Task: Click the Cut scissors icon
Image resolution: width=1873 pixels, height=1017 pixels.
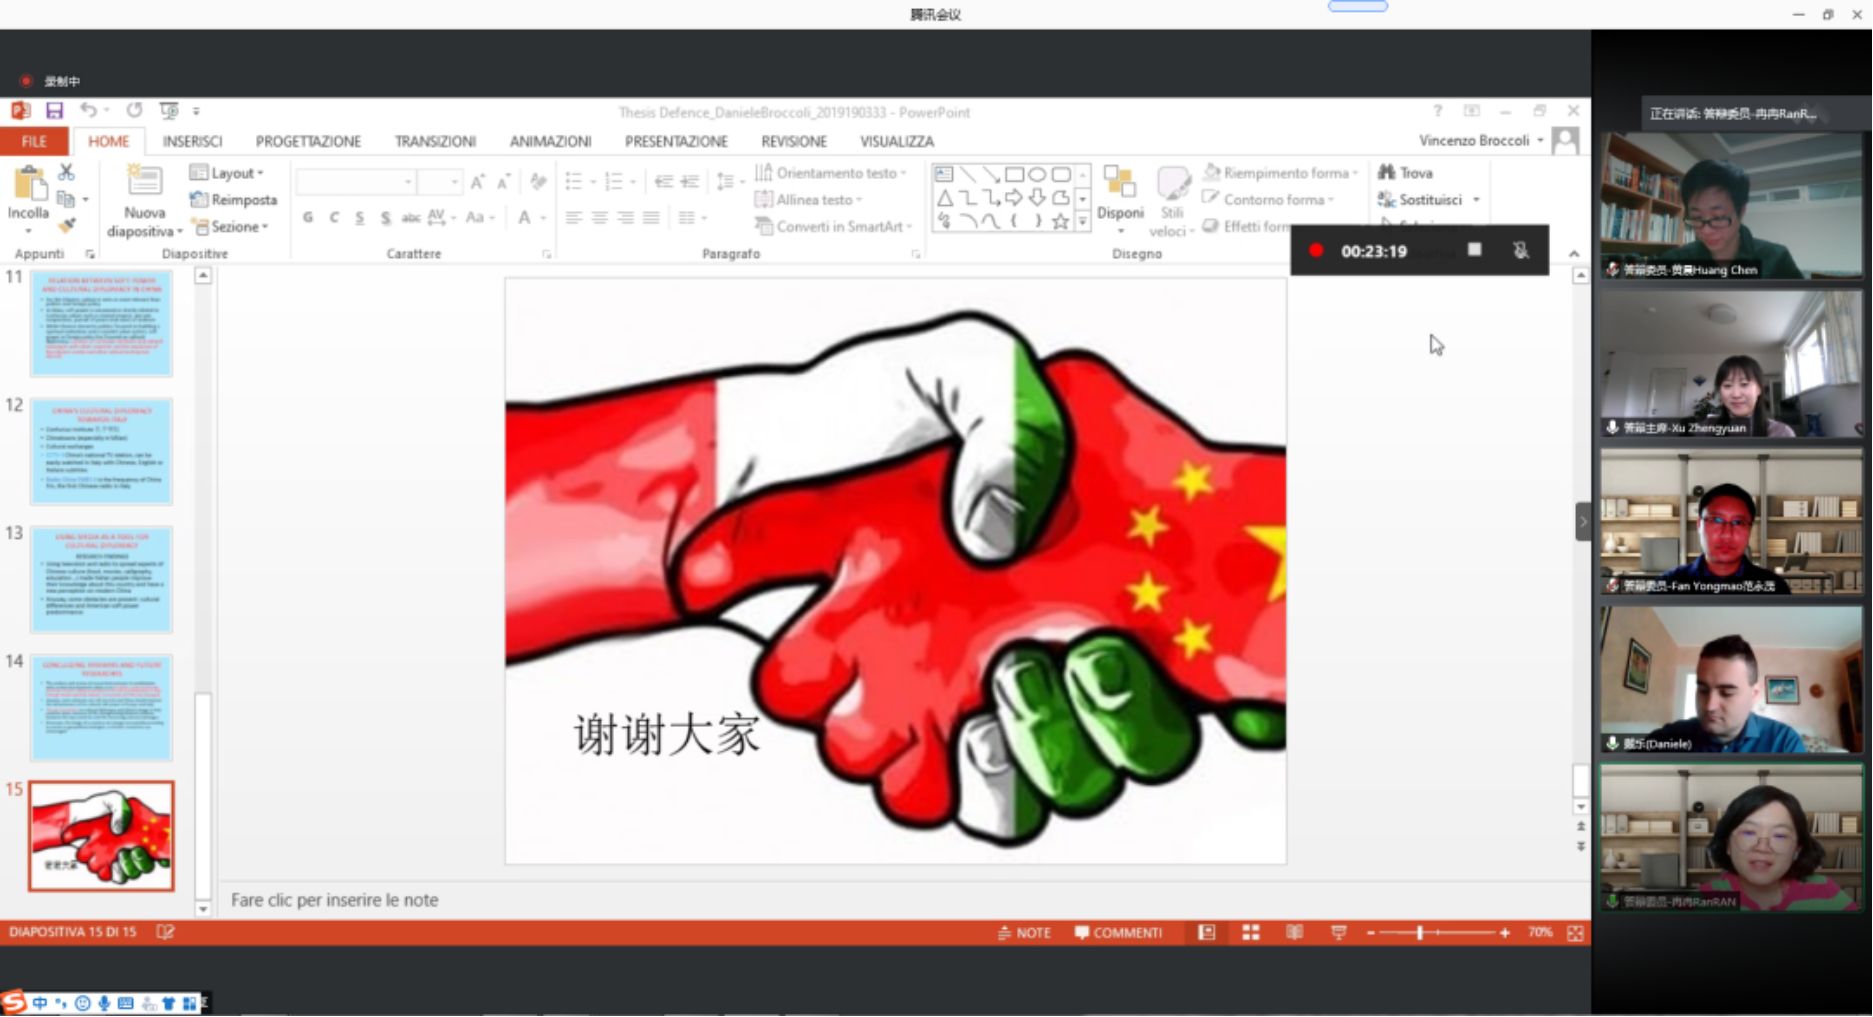Action: [66, 173]
